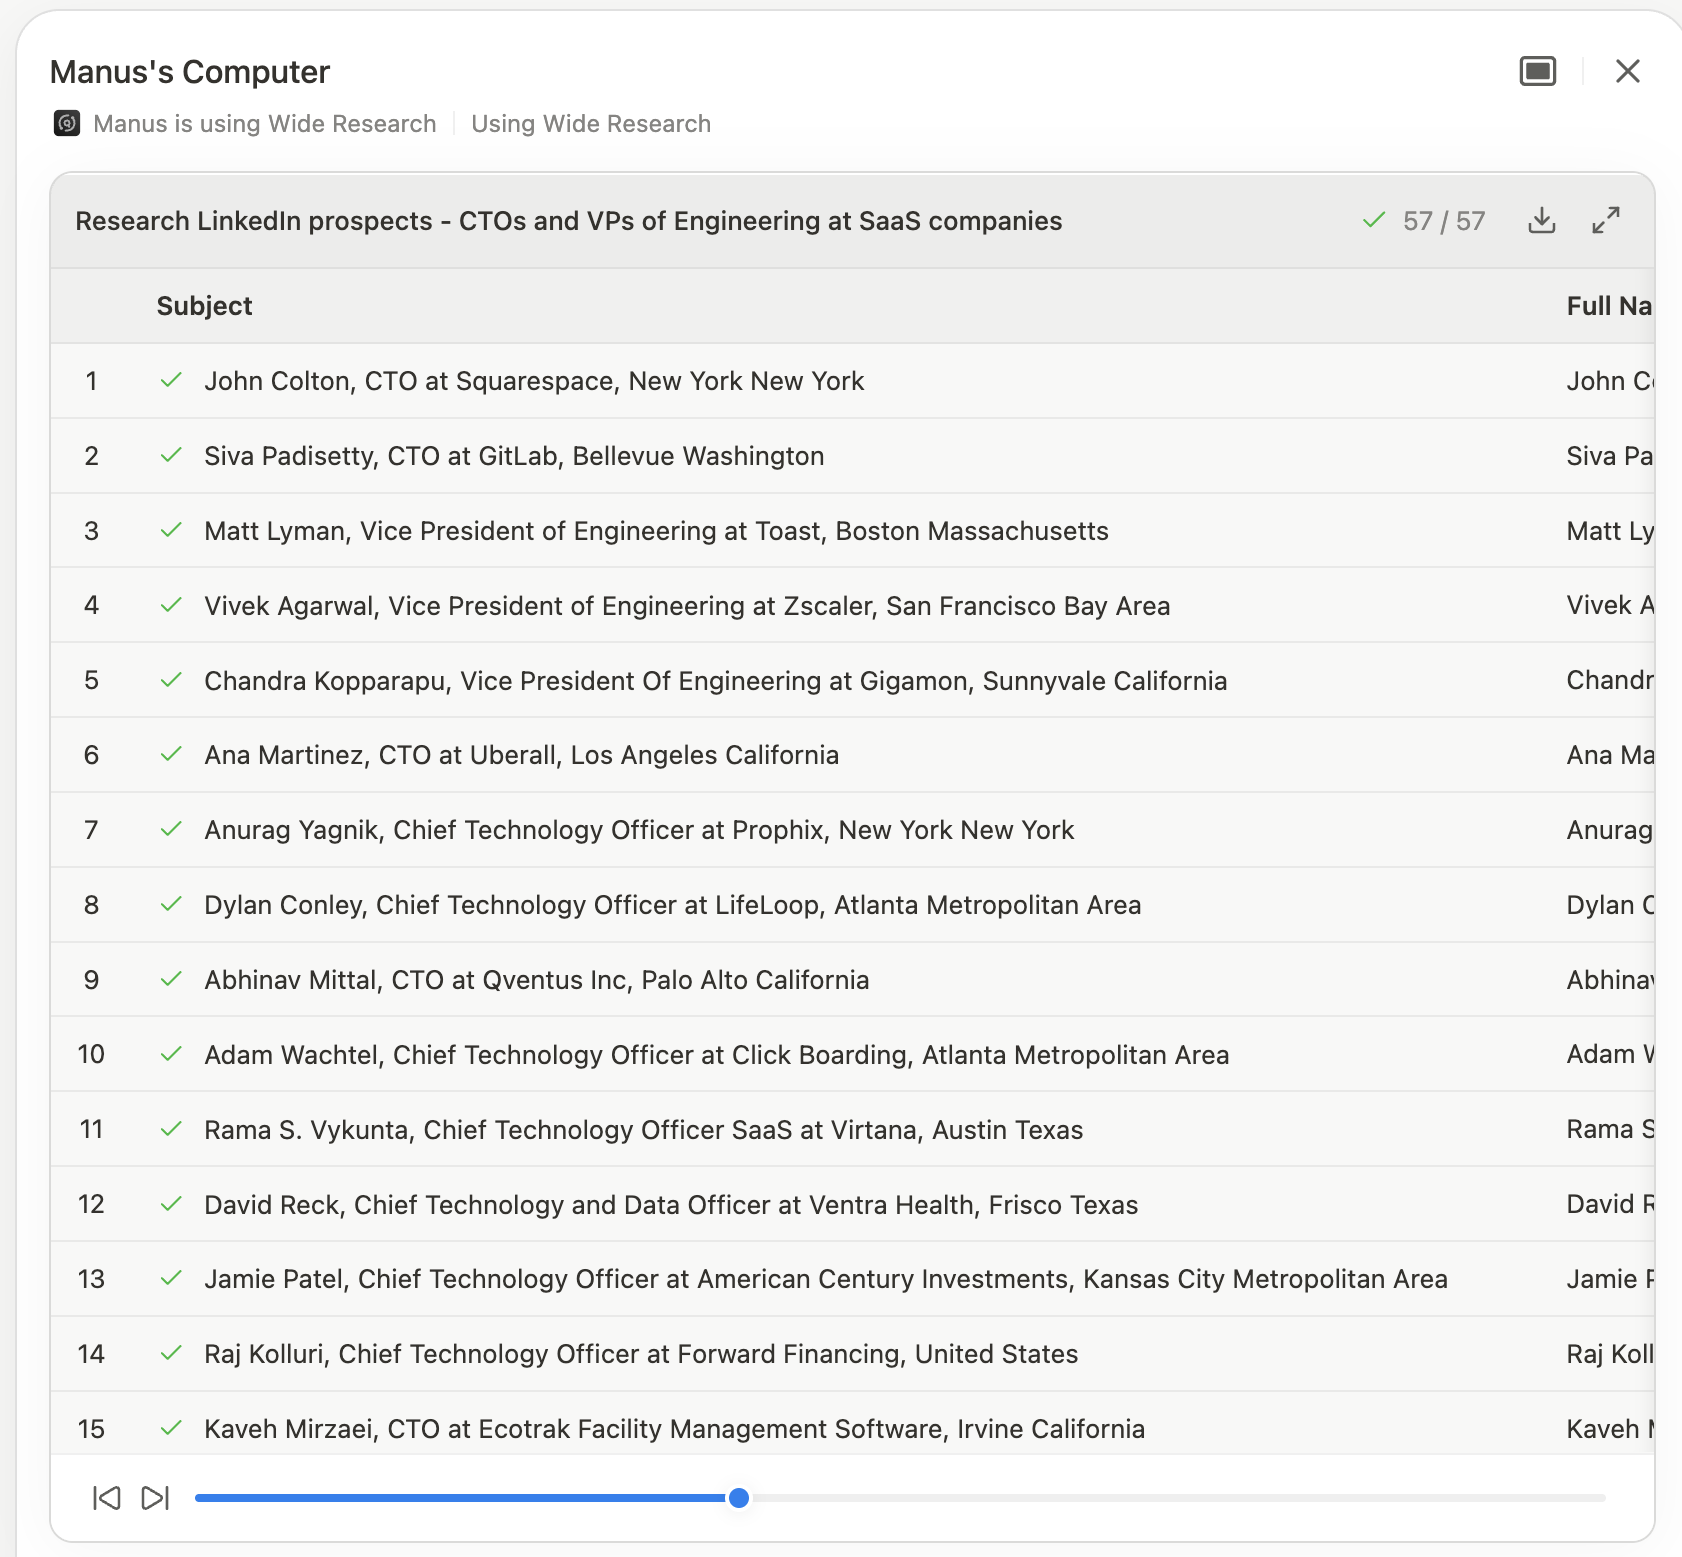Click the Full Name column header
1682x1557 pixels.
[x=1609, y=306]
